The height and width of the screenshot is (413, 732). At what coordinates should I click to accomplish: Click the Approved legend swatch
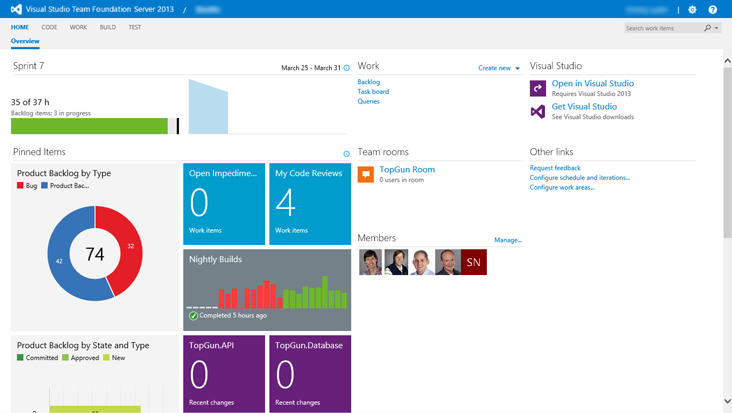(x=65, y=357)
